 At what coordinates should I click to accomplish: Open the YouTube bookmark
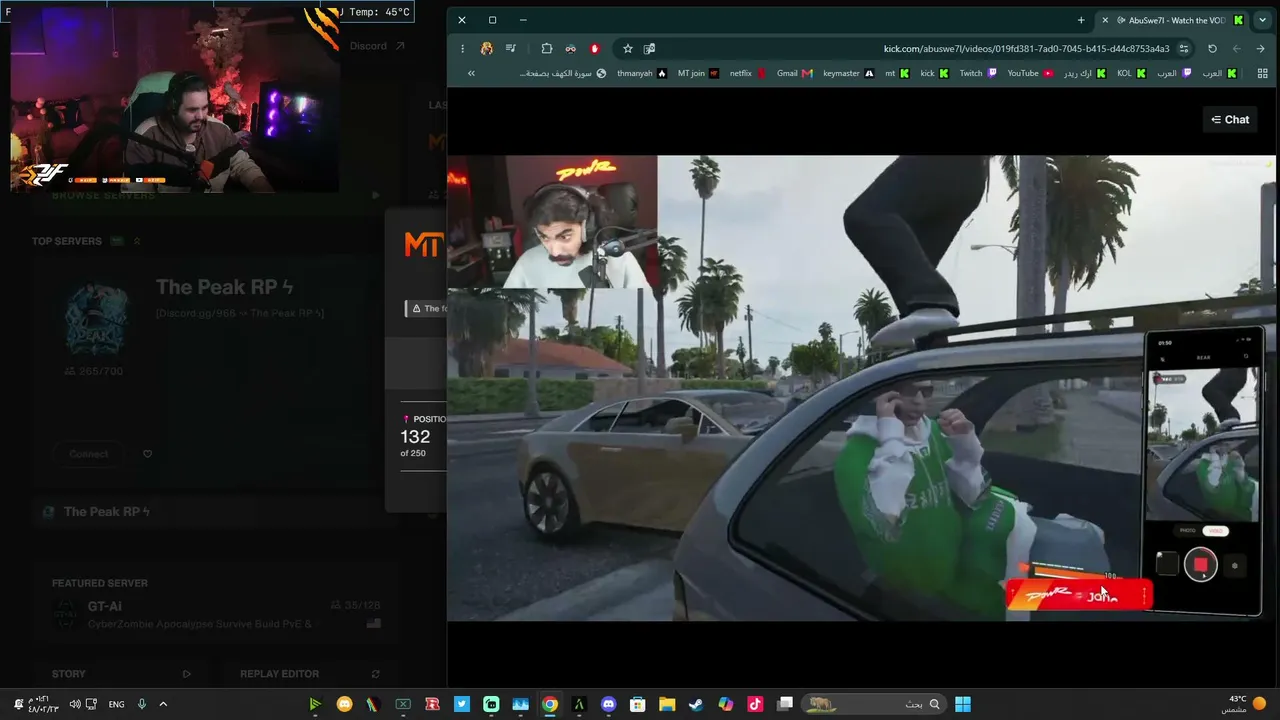click(1030, 73)
